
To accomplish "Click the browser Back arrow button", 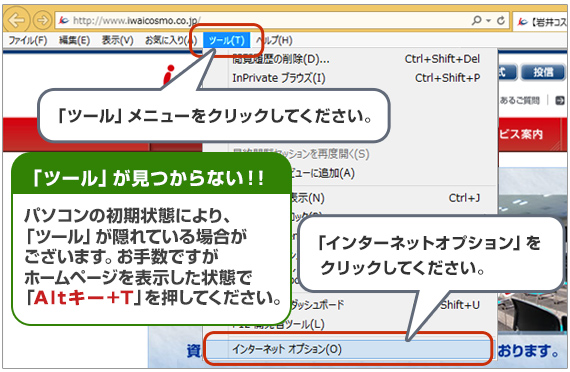I will click(x=16, y=20).
